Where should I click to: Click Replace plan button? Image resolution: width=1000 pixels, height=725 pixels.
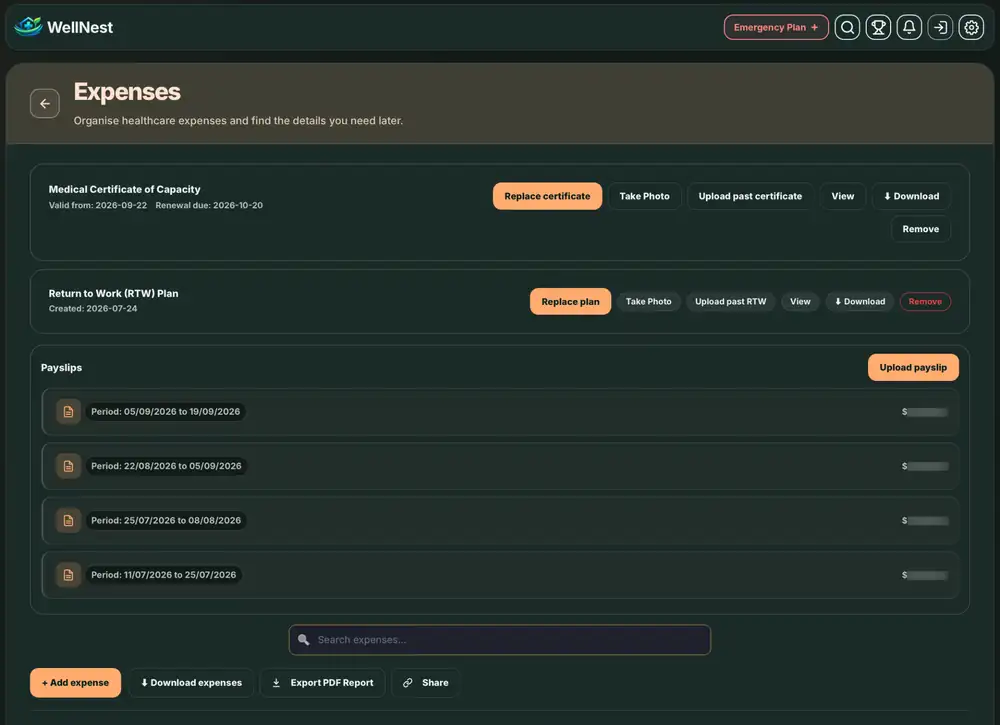pos(570,302)
